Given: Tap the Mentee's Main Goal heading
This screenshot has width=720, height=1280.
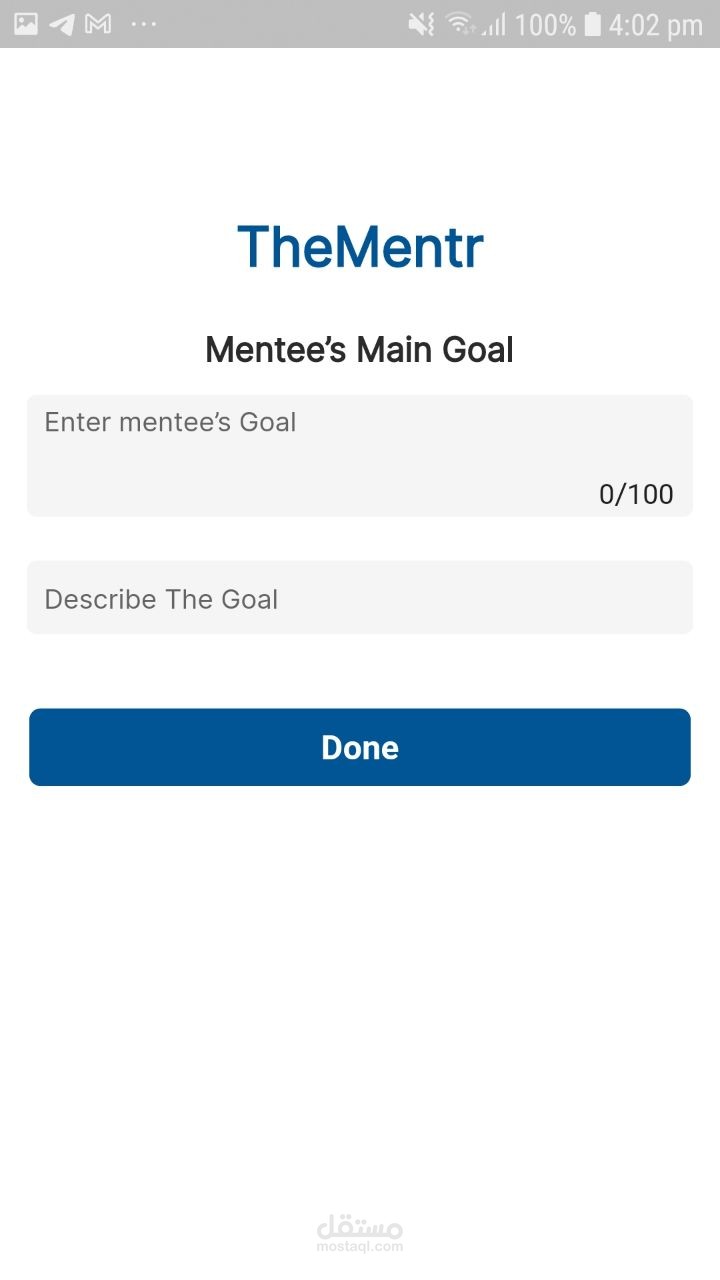Looking at the screenshot, I should click(360, 350).
